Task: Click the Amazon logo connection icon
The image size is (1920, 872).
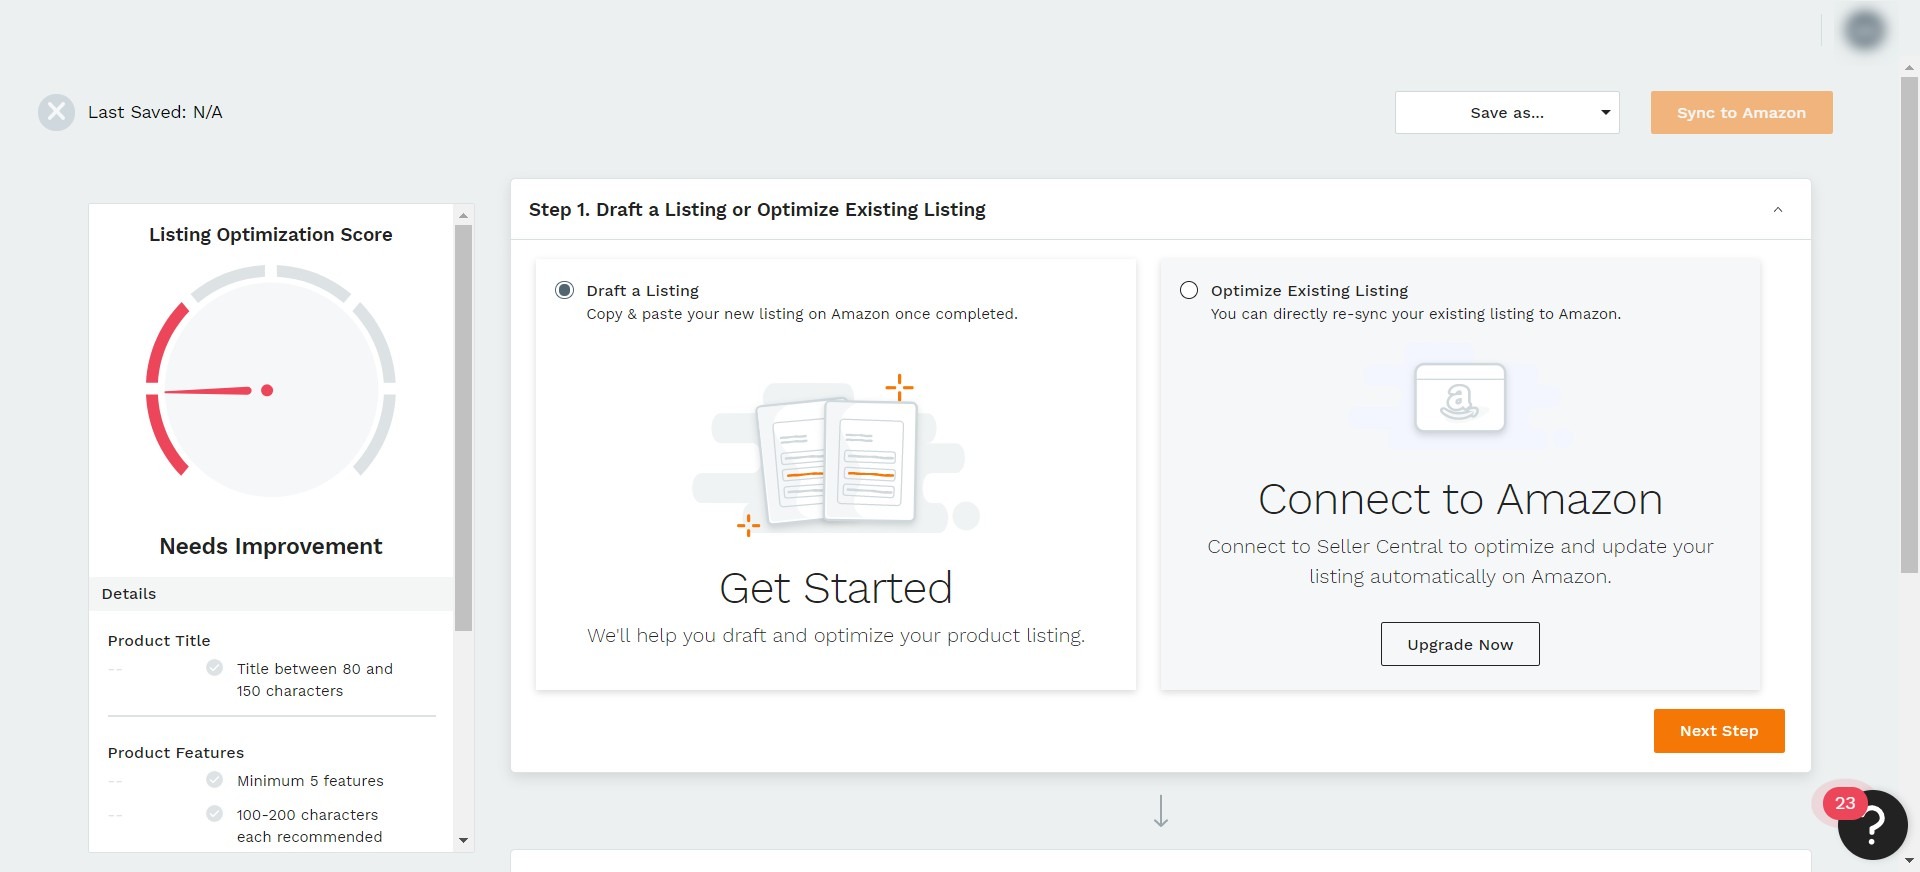Action: 1460,397
